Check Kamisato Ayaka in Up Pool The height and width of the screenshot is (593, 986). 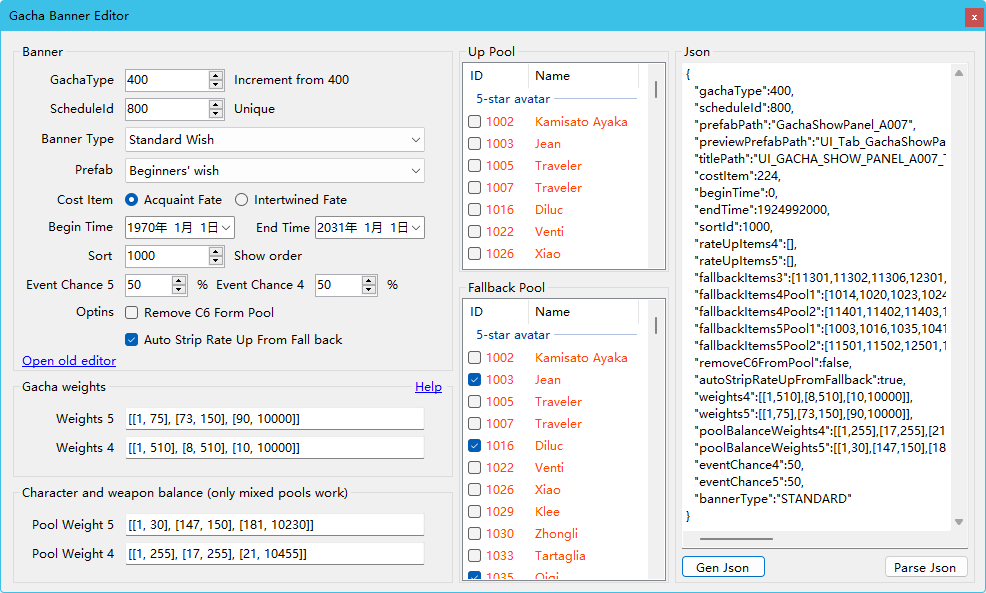point(475,122)
